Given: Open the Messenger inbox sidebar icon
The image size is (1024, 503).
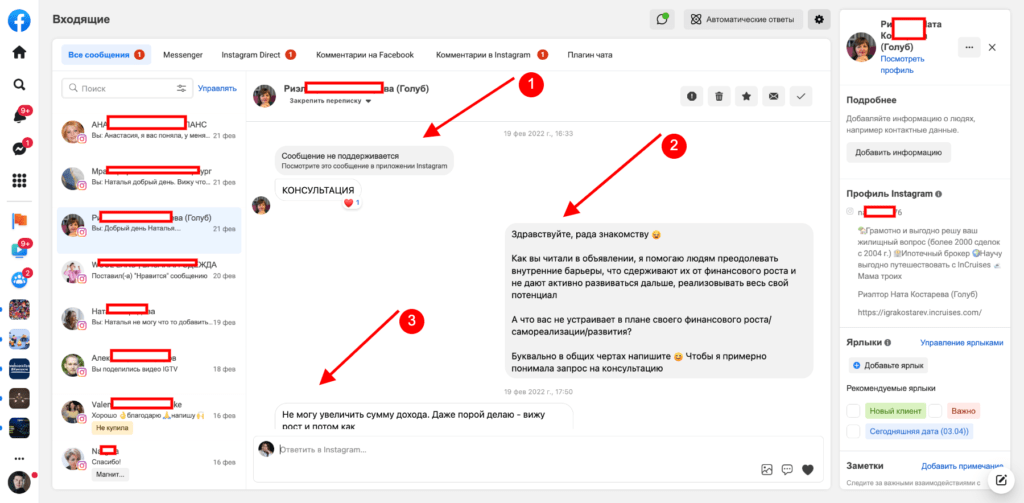Looking at the screenshot, I should tap(19, 148).
